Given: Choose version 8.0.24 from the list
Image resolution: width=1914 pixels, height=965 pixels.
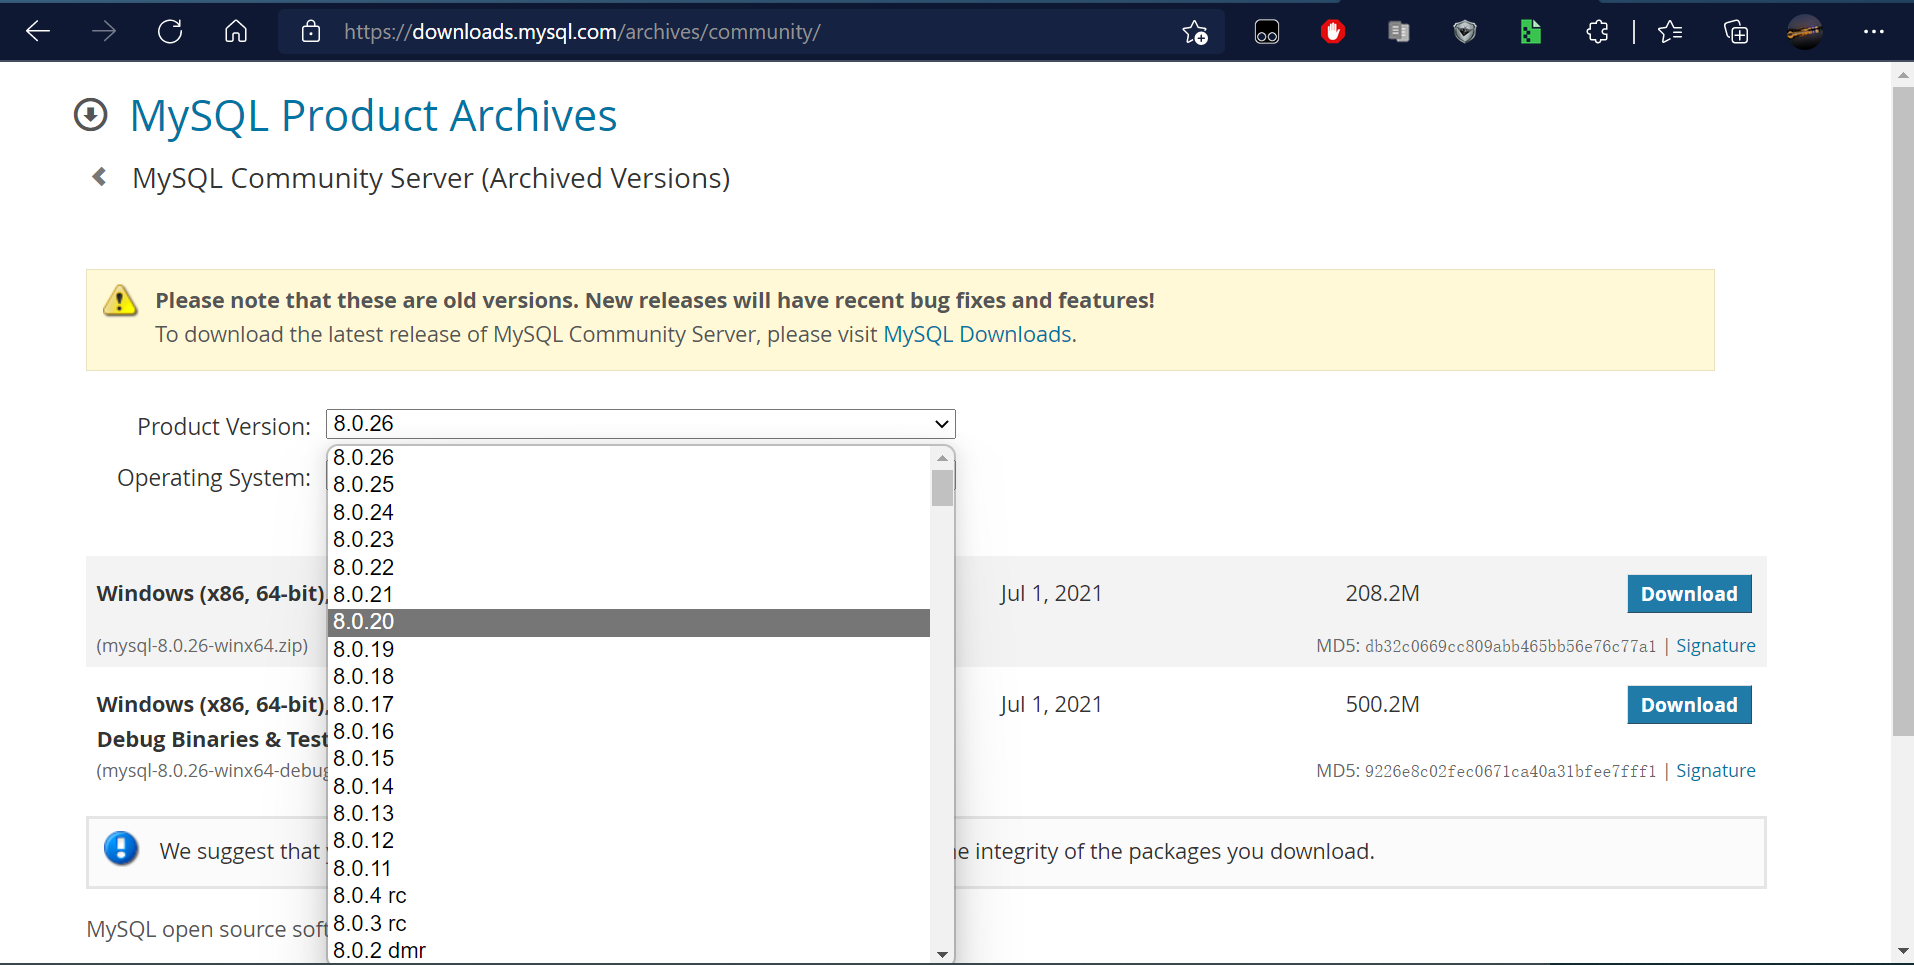Looking at the screenshot, I should (x=629, y=512).
